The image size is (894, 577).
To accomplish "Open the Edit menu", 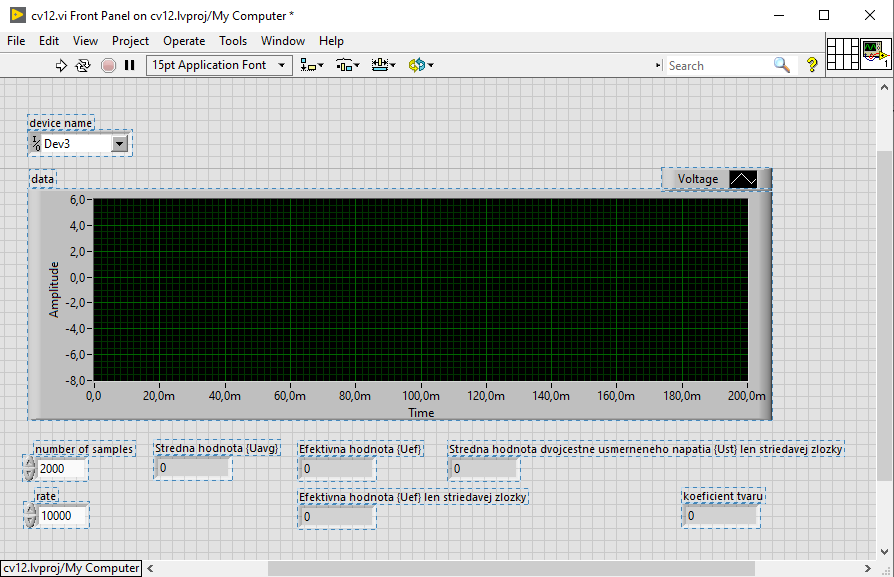I will click(x=49, y=41).
